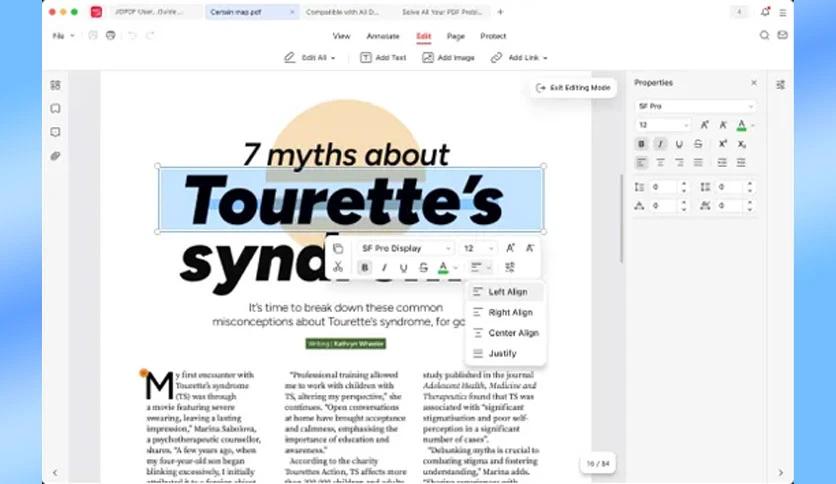
Task: Open the attachments paperclip panel
Action: (x=56, y=156)
